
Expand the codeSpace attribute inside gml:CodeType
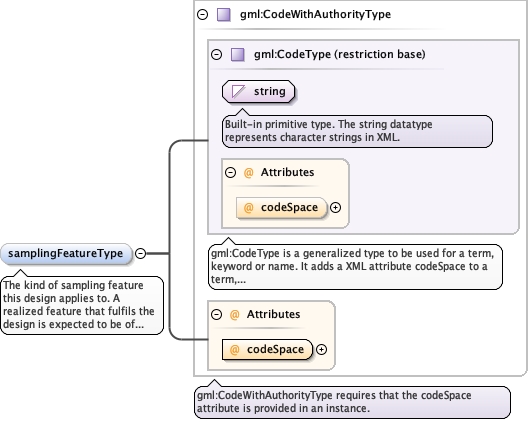tap(335, 207)
